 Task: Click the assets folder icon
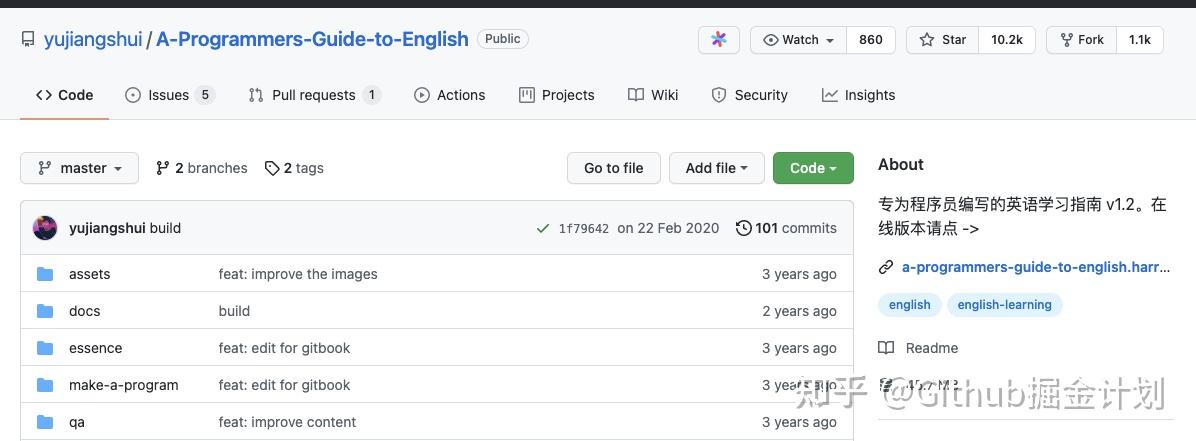pos(45,274)
